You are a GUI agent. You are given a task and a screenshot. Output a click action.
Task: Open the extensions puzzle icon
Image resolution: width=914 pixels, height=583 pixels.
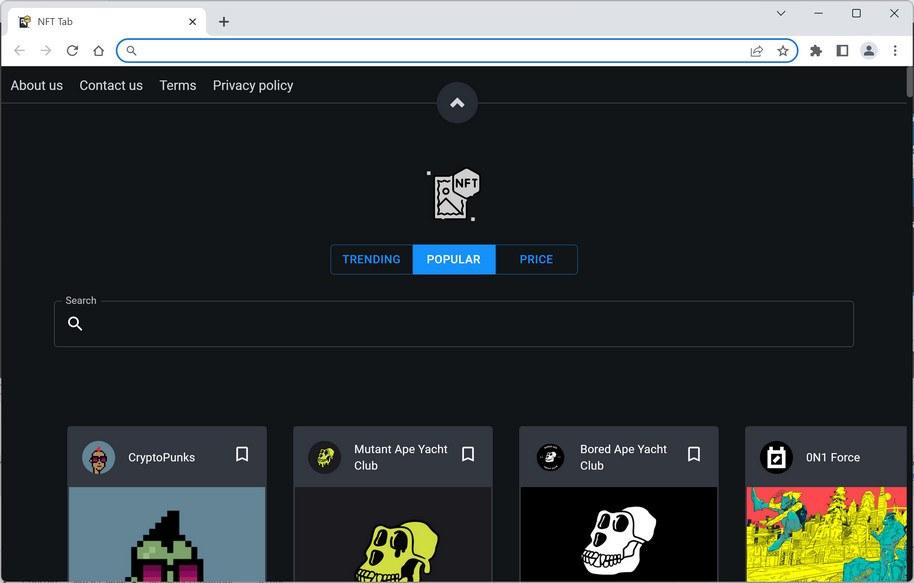pyautogui.click(x=816, y=51)
